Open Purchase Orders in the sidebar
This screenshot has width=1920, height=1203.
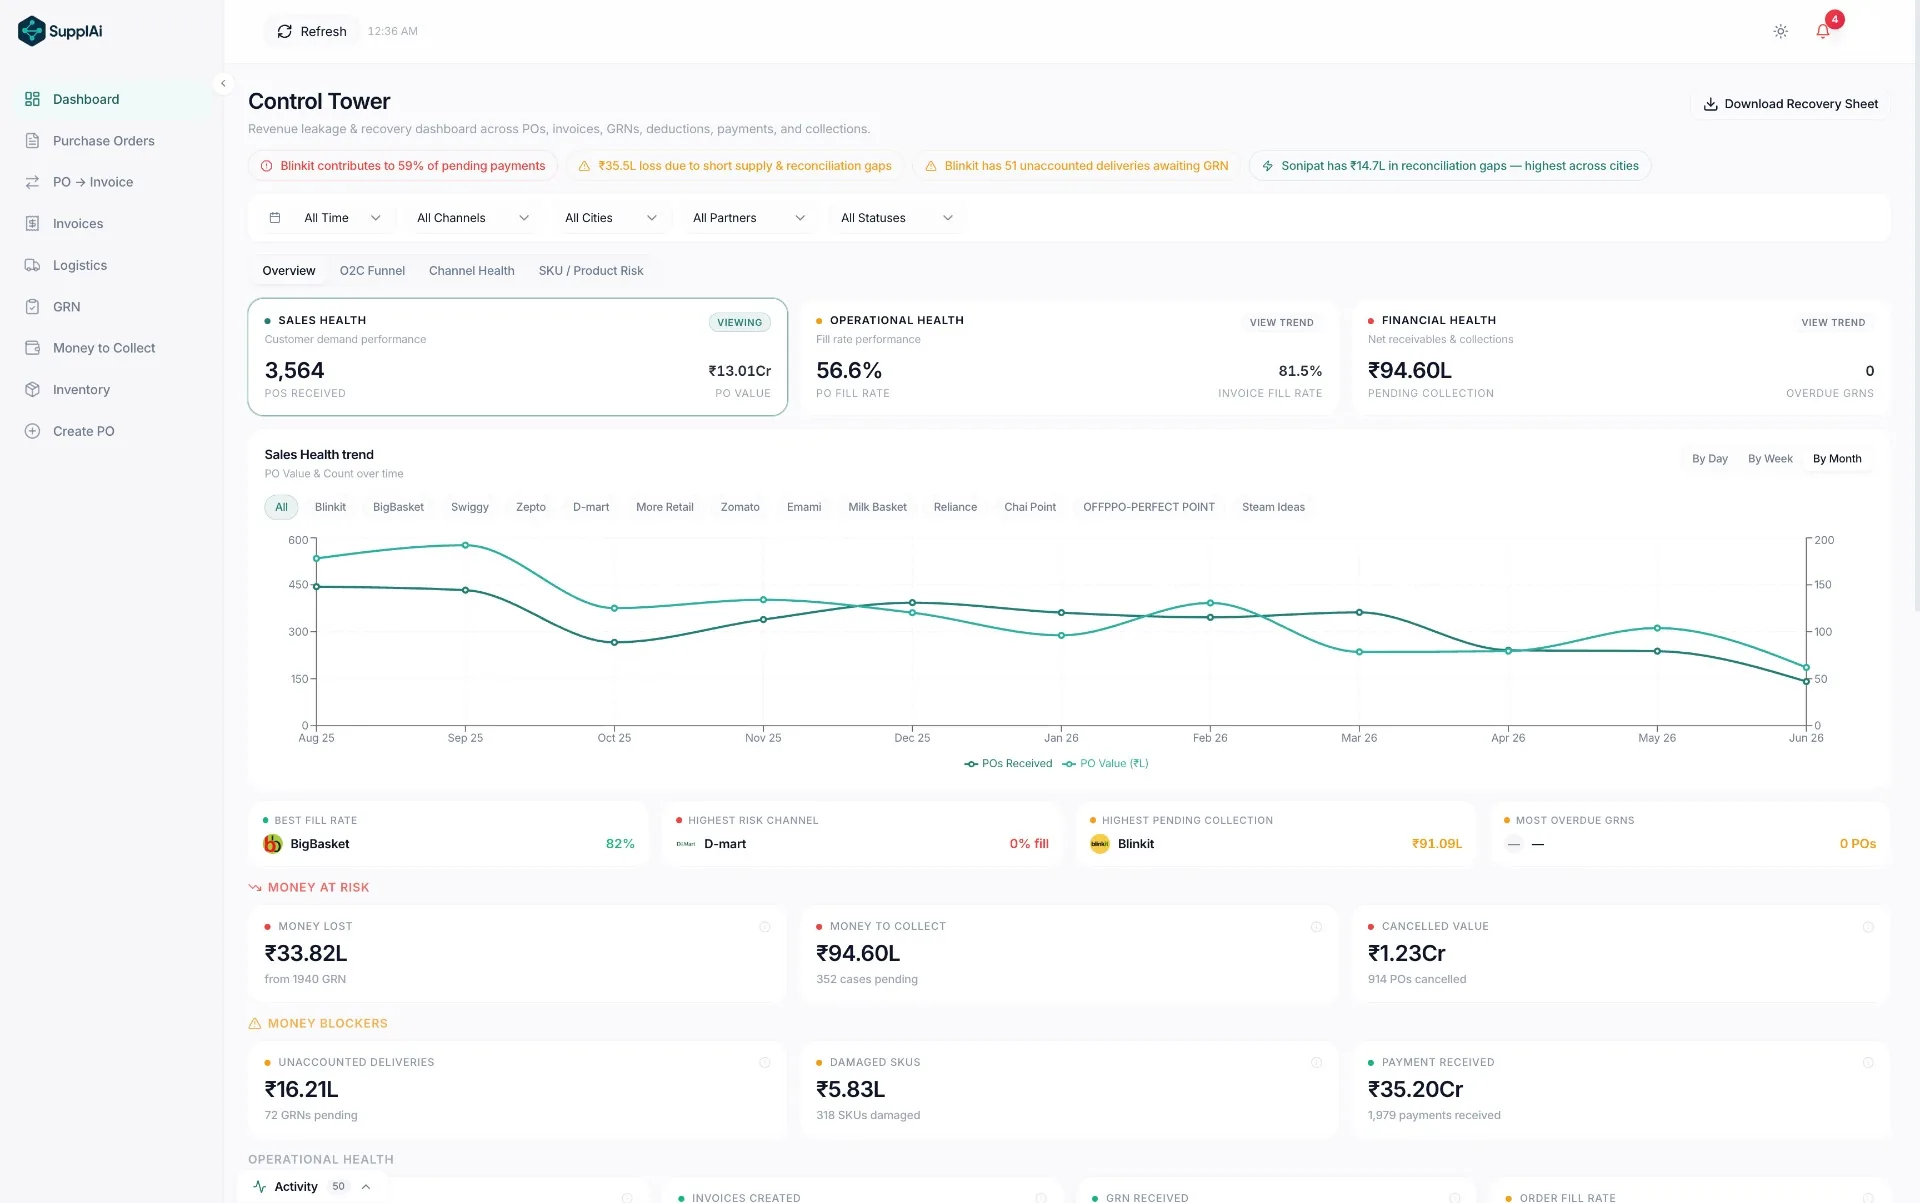pos(106,141)
